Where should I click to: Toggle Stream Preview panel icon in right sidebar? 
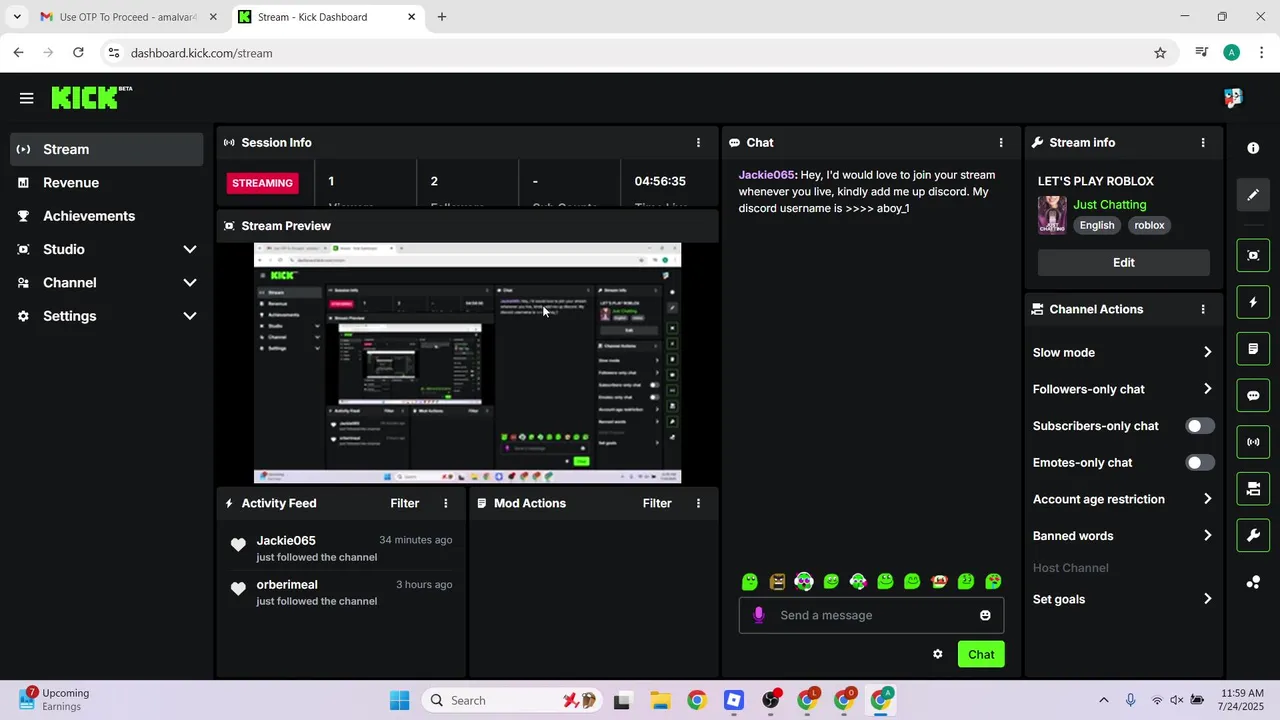(x=1253, y=255)
